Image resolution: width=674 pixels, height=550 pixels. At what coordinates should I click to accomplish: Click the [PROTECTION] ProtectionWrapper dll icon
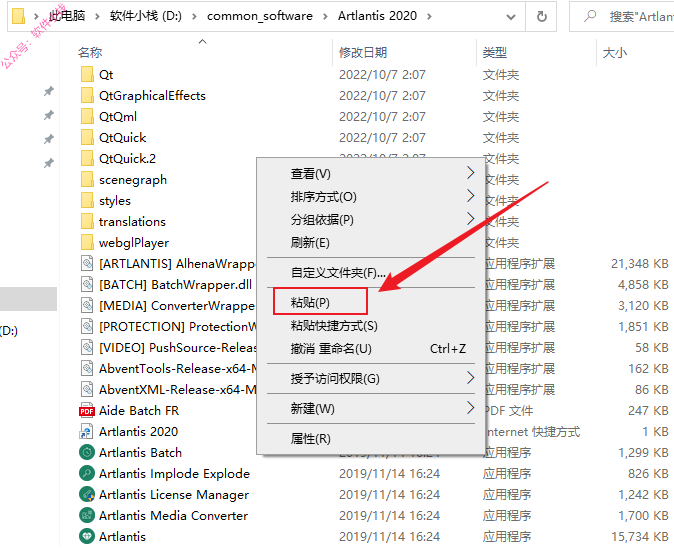click(x=87, y=327)
